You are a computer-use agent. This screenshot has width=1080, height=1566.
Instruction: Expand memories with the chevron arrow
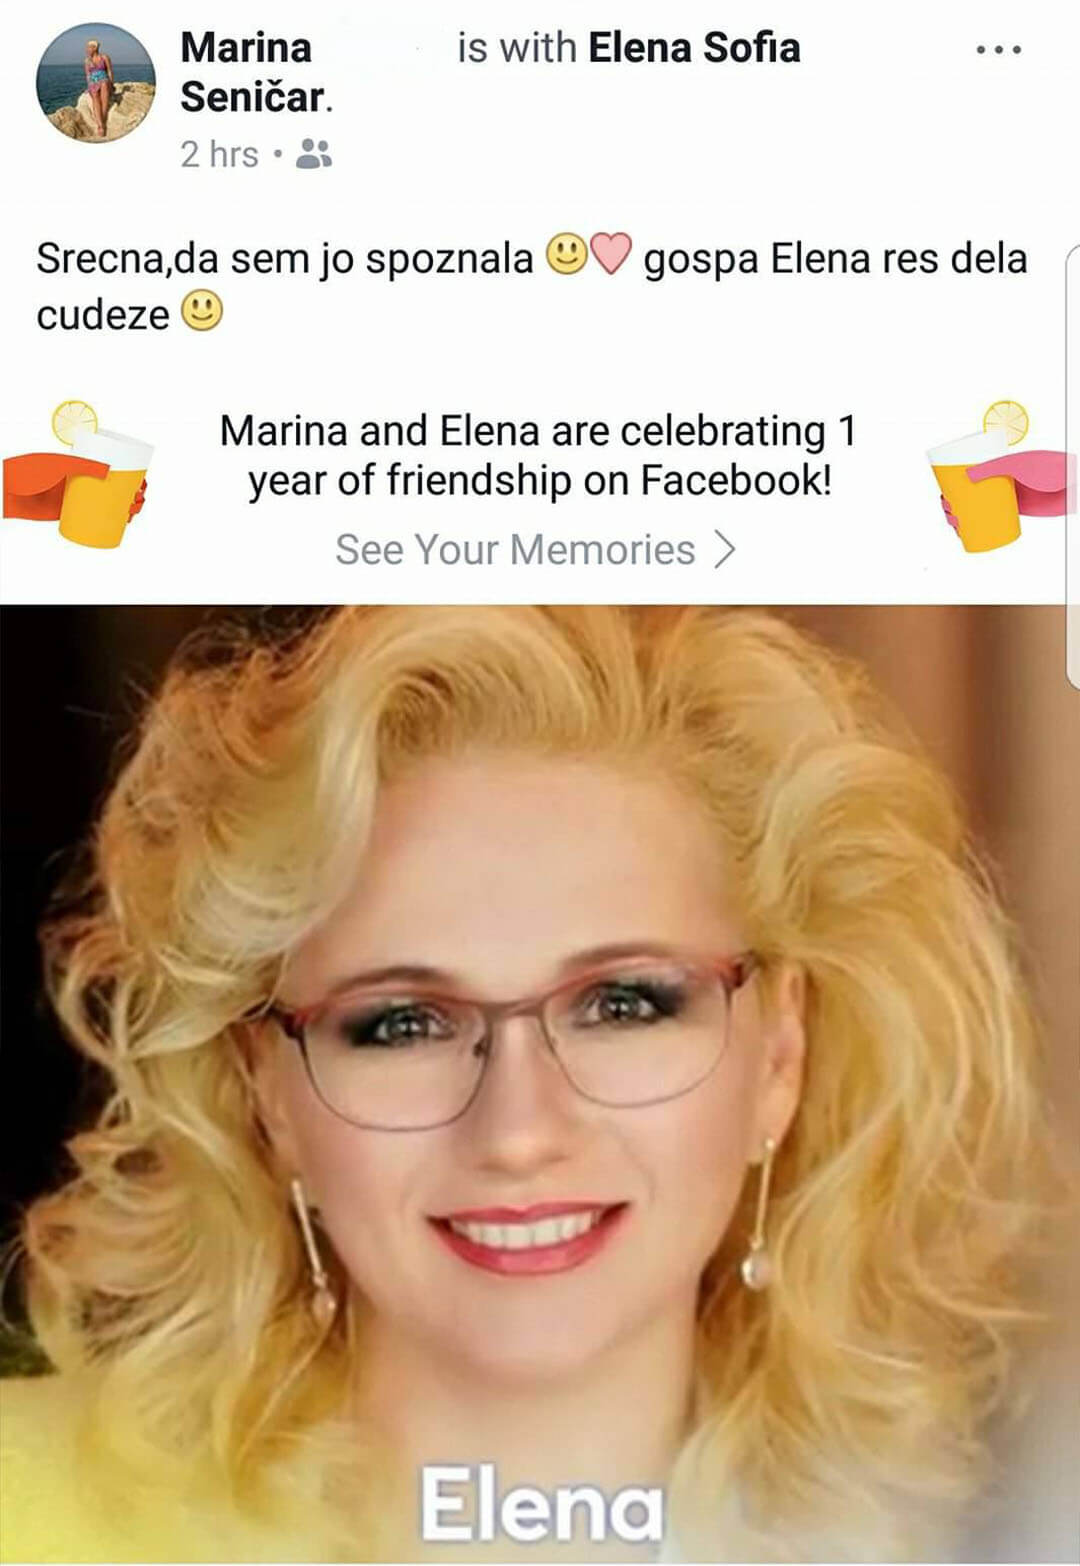tap(726, 549)
